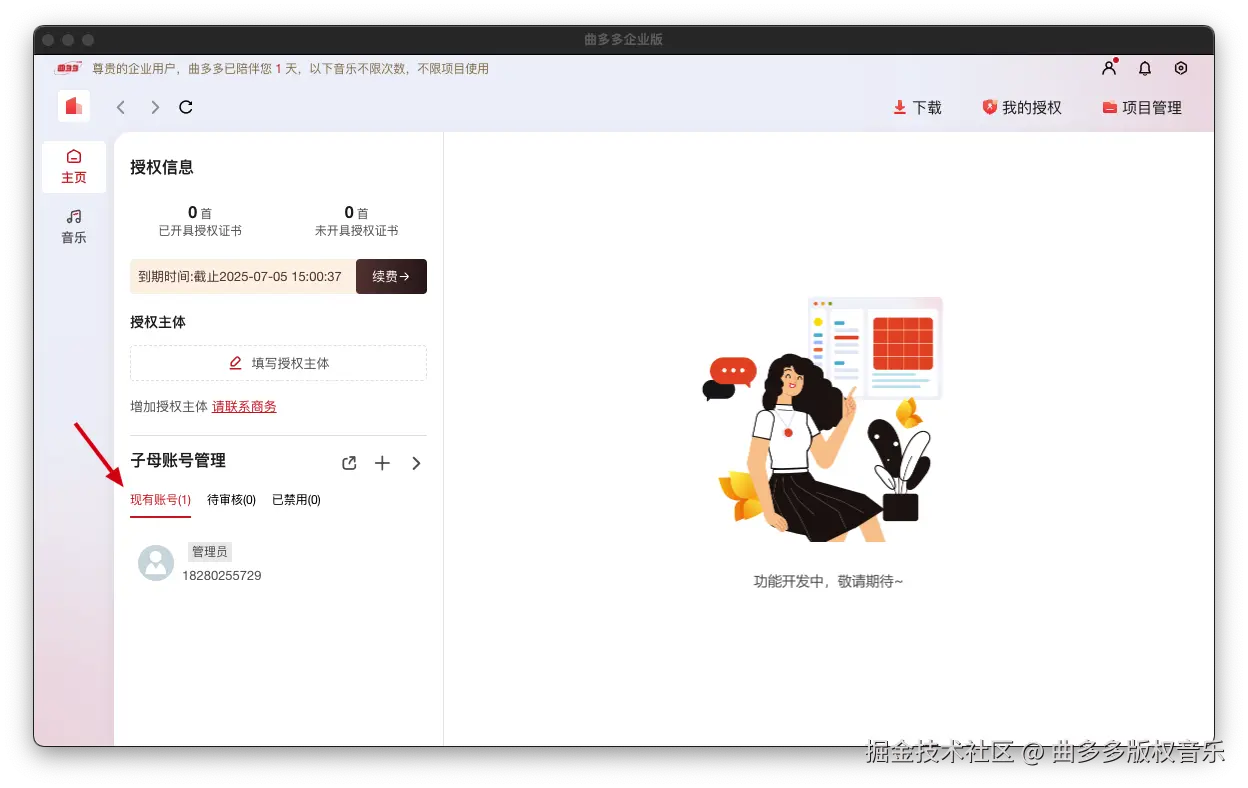Viewport: 1248px width, 788px height.
Task: Click the 管理员 label tag
Action: pyautogui.click(x=210, y=551)
